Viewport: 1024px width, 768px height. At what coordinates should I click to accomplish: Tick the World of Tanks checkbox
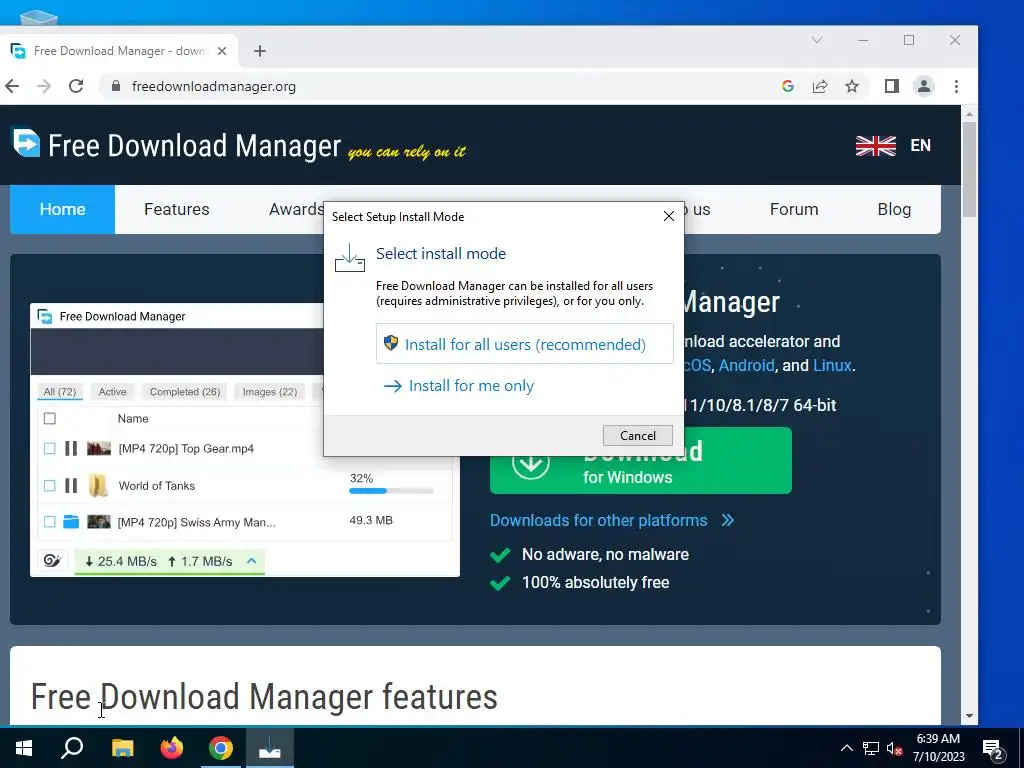tap(50, 486)
